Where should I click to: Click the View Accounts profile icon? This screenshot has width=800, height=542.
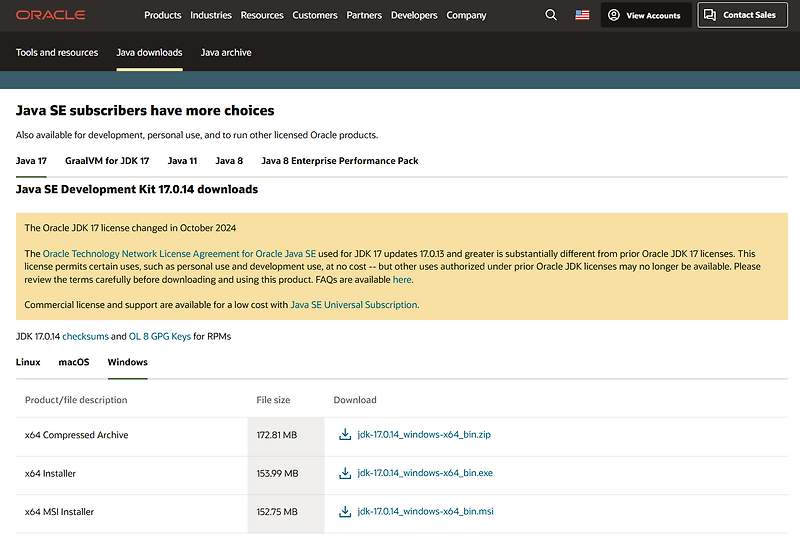[615, 15]
